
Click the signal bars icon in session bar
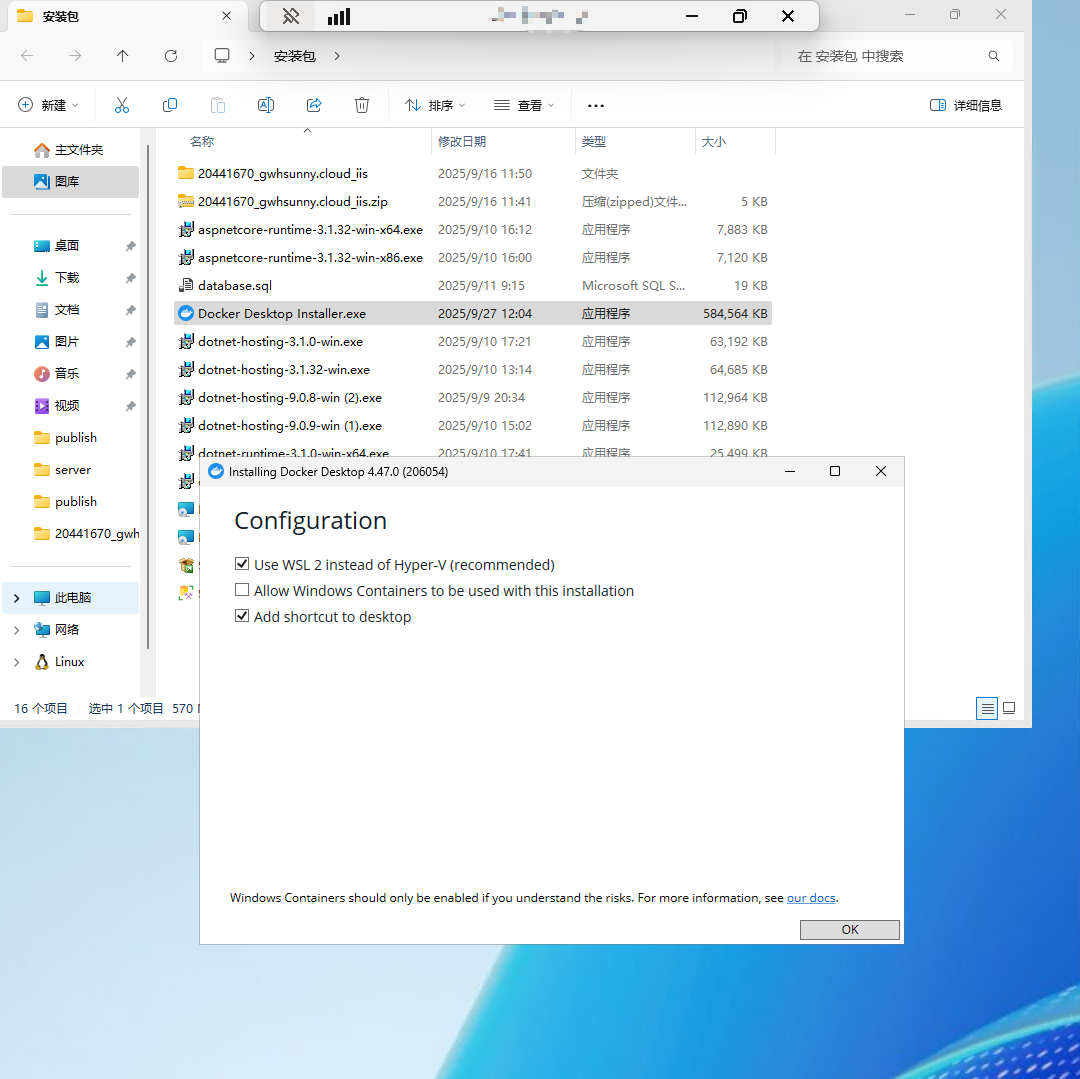339,16
